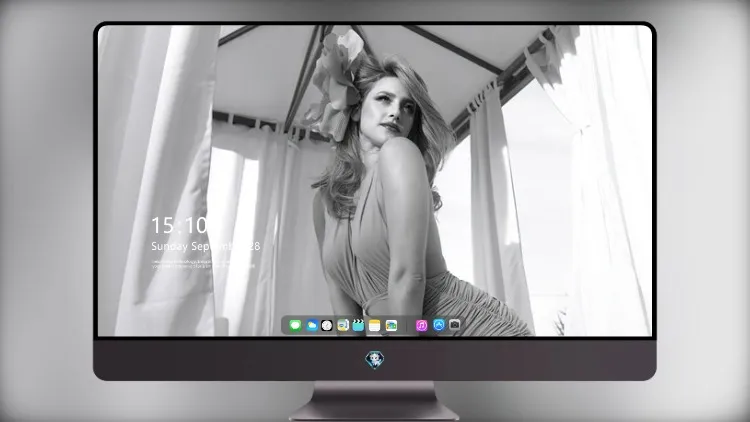Launch the Weather app from the dock
The width and height of the screenshot is (750, 422).
[312, 325]
